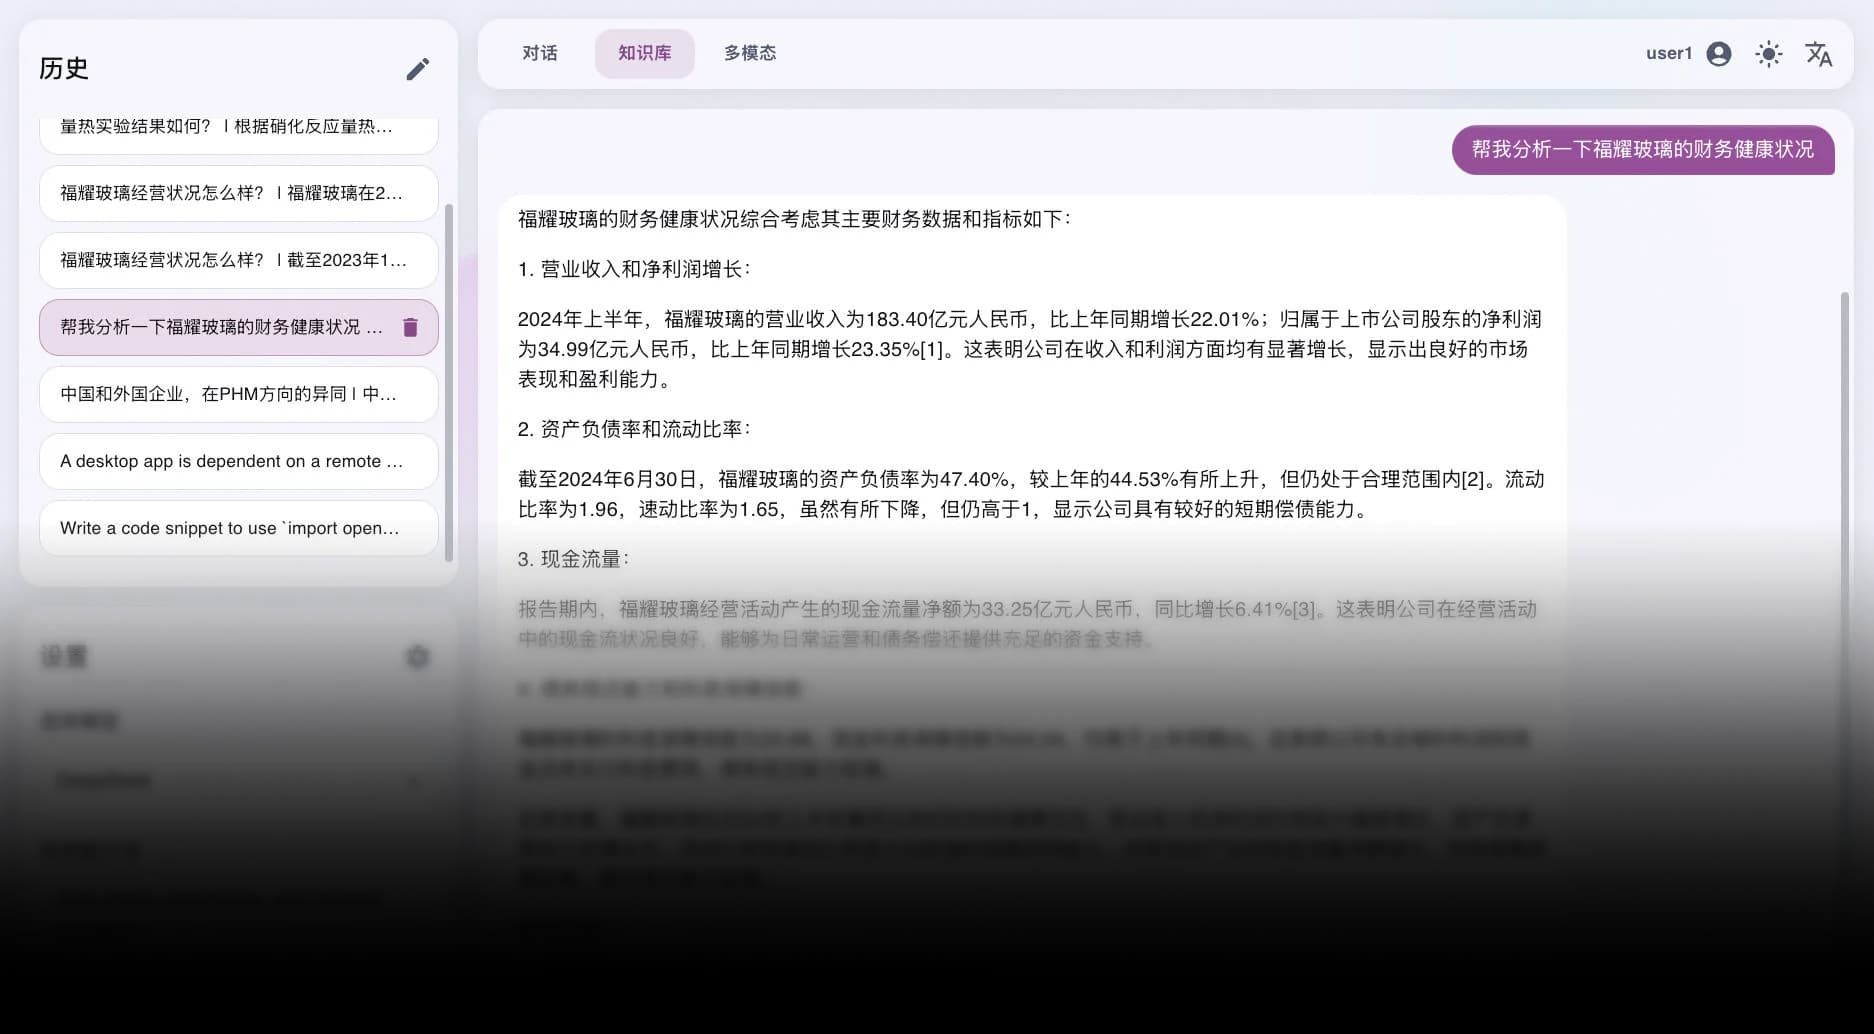Open the language translation icon
This screenshot has width=1874, height=1034.
[x=1819, y=54]
